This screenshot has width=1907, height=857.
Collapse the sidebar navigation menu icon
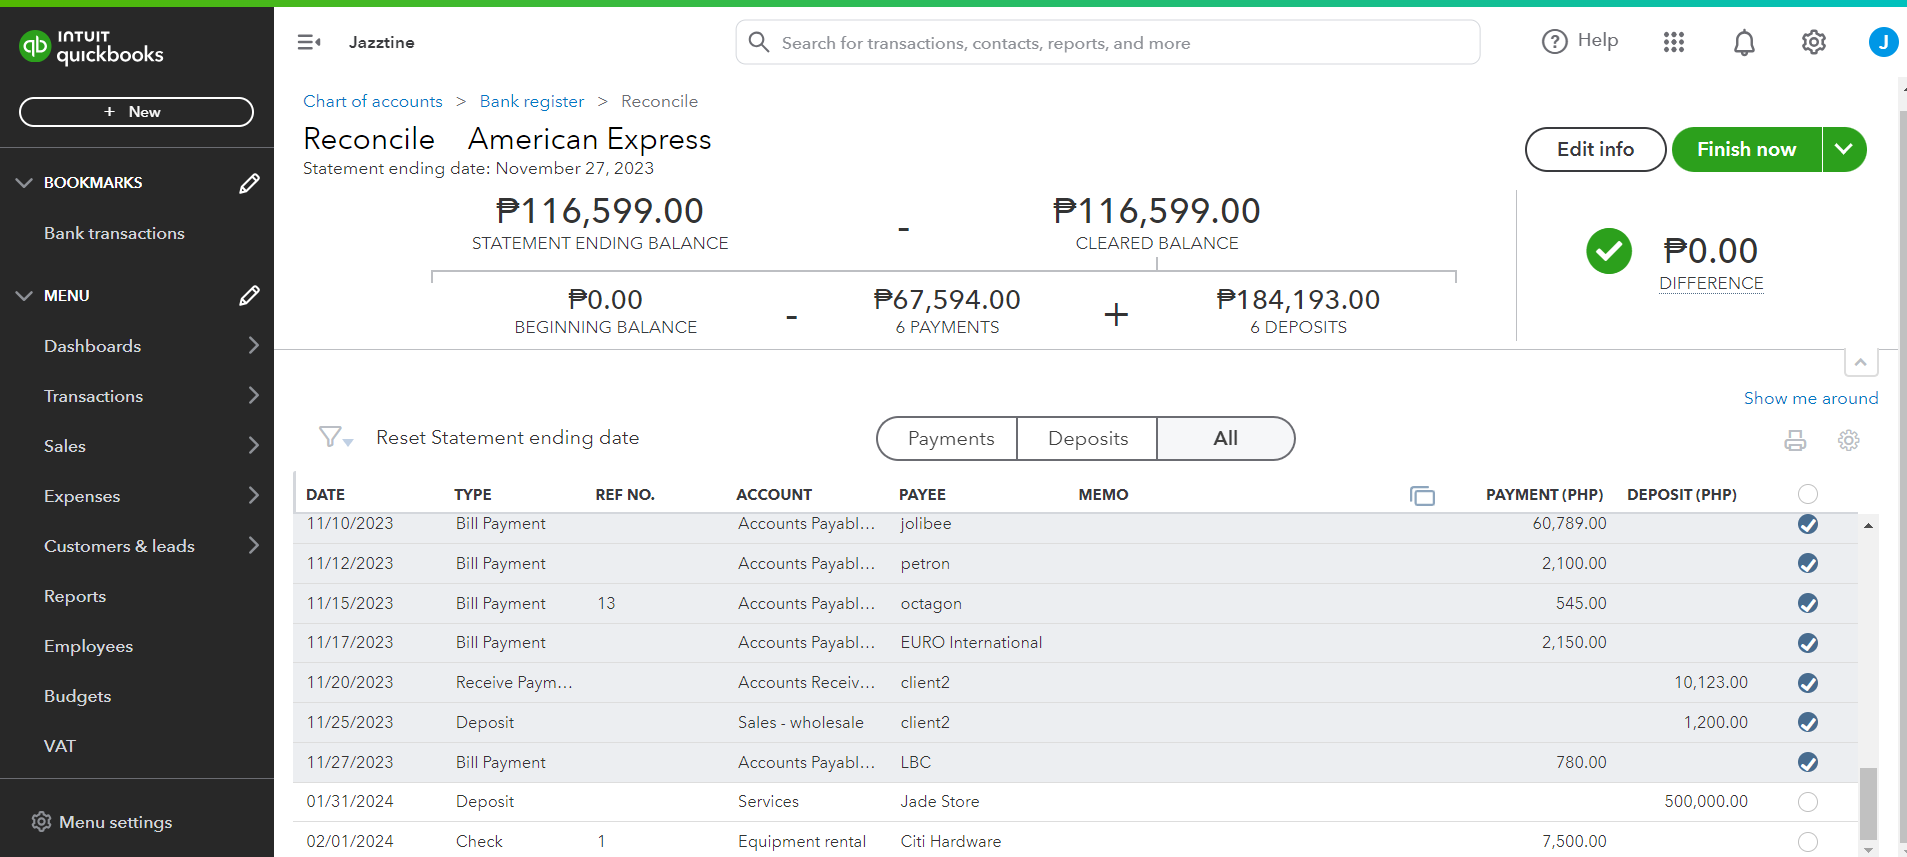tap(308, 42)
